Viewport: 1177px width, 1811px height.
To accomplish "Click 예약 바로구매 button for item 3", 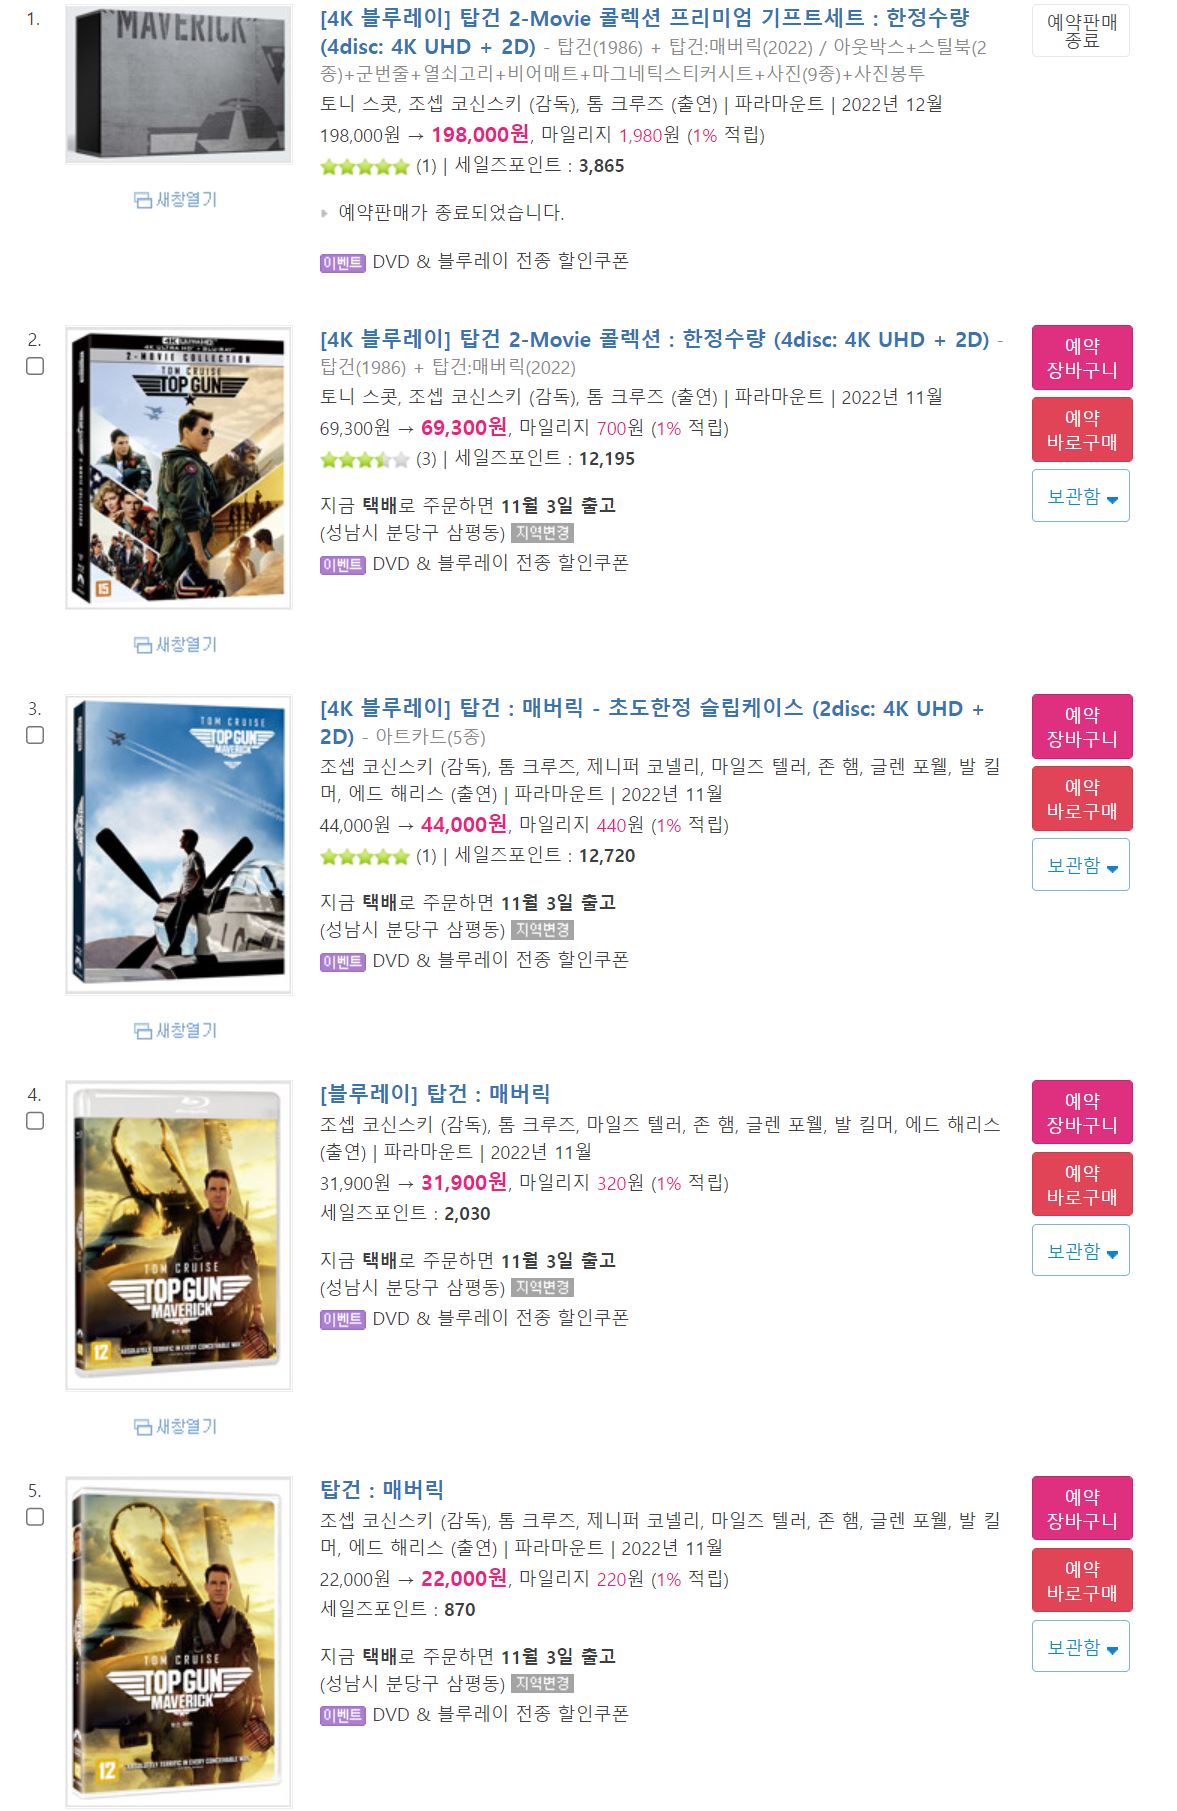I will (x=1082, y=799).
